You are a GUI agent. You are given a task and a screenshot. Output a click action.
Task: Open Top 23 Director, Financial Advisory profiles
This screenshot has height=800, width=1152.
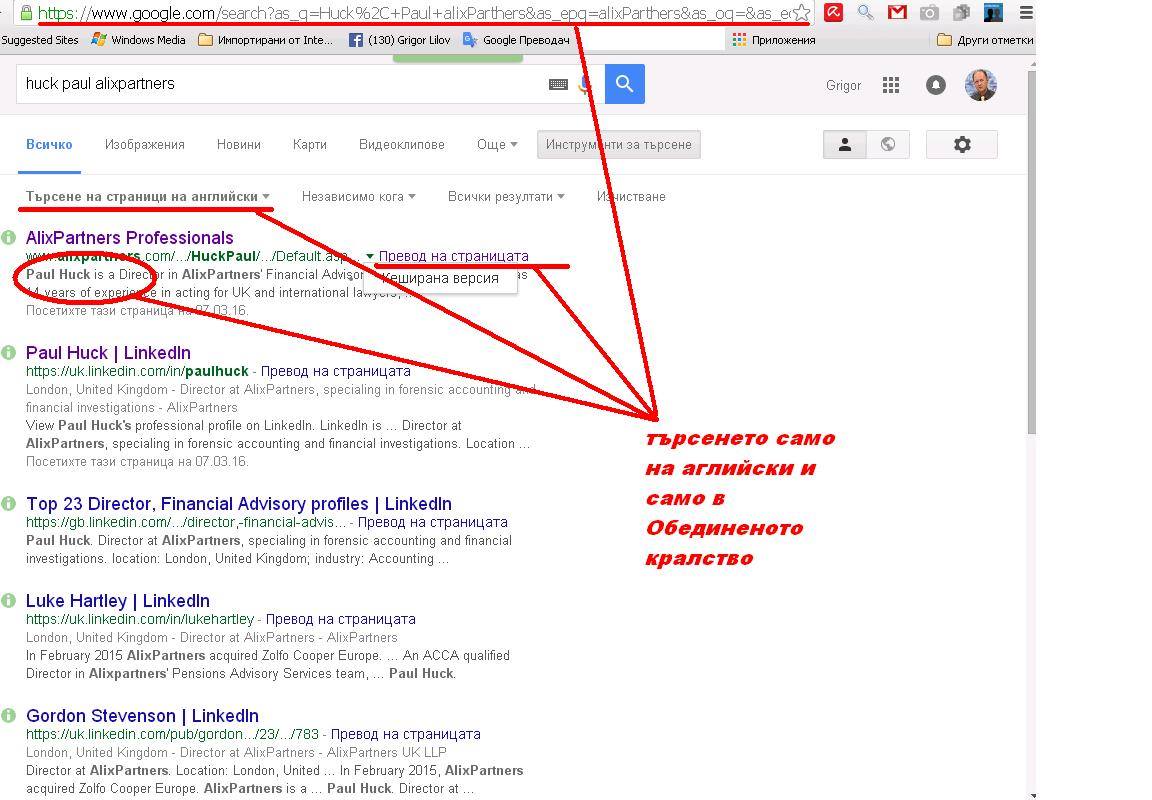coord(239,504)
